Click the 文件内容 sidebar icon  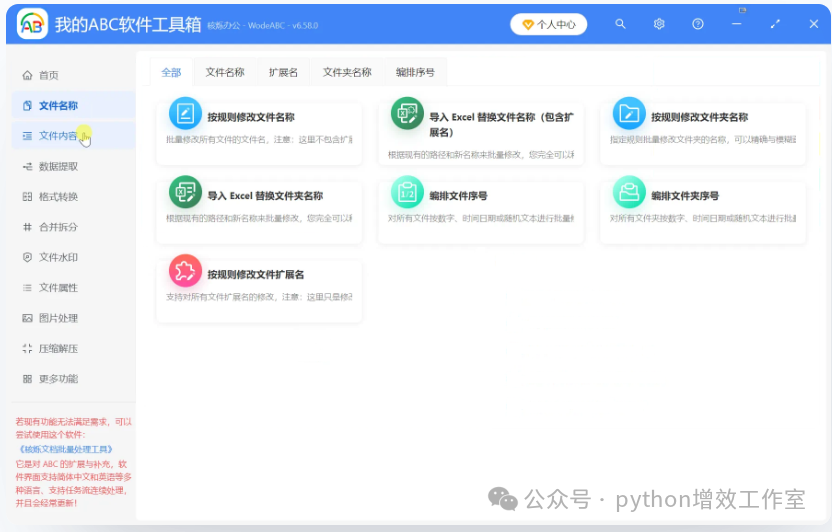(x=27, y=136)
